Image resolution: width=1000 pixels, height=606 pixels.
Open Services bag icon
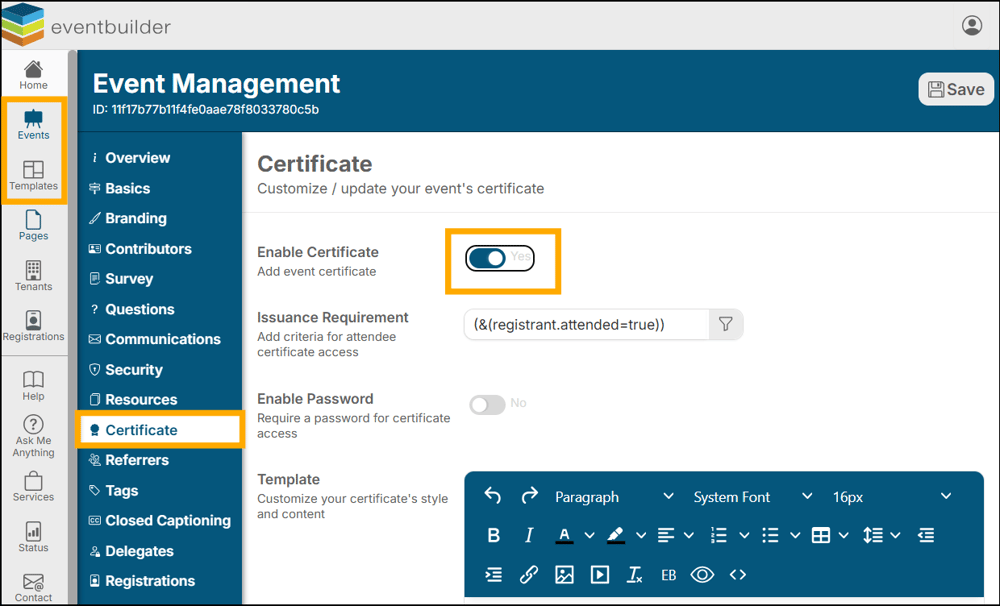[x=33, y=487]
